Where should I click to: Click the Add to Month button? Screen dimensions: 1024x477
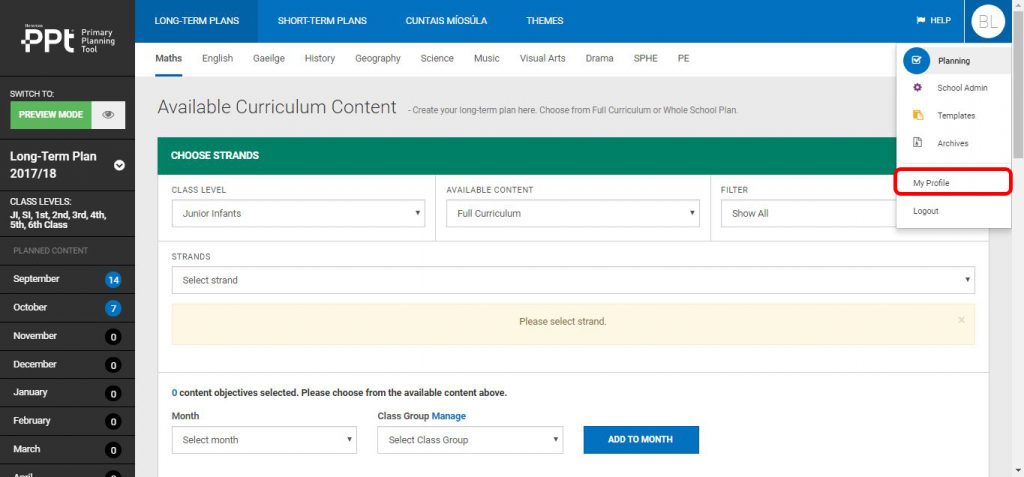point(640,440)
